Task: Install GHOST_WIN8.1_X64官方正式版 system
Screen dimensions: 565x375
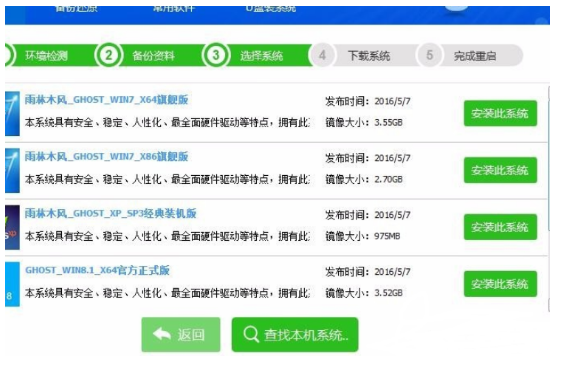Action: coord(500,284)
